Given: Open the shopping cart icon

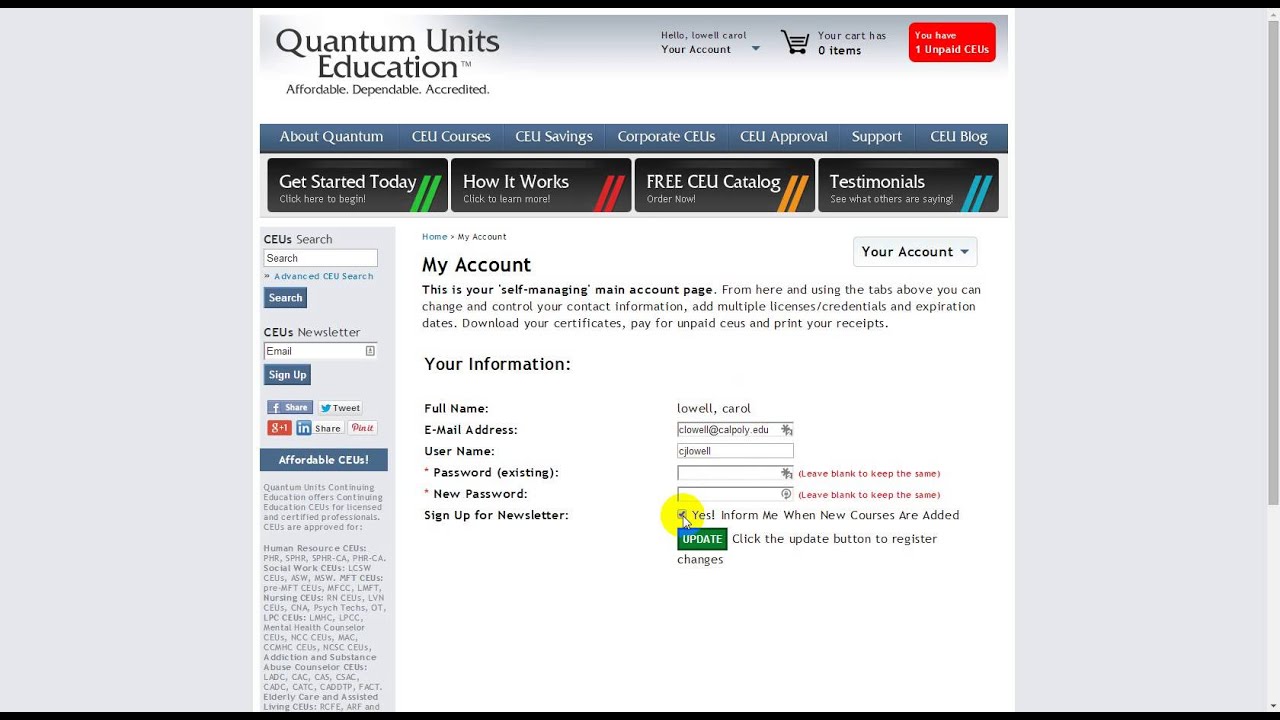Looking at the screenshot, I should click(795, 42).
